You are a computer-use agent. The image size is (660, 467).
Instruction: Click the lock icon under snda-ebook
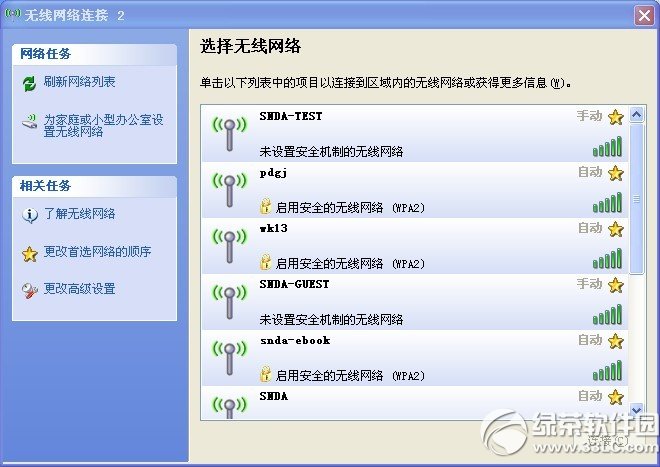tap(265, 374)
